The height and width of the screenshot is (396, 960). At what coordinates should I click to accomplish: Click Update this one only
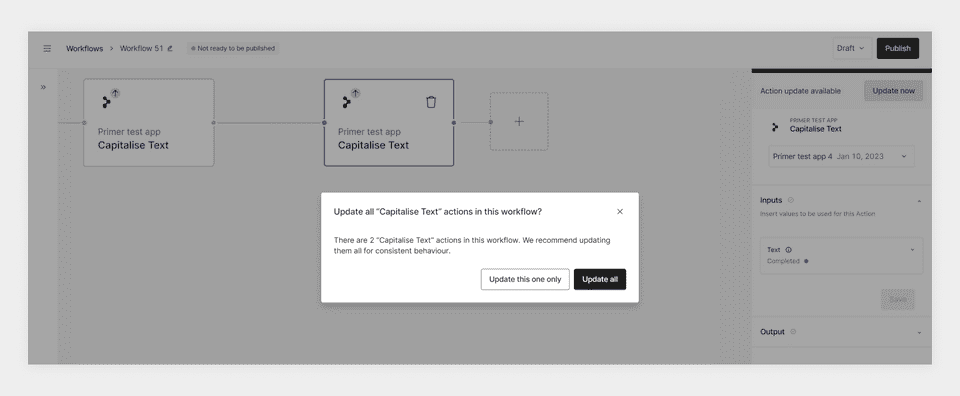525,279
